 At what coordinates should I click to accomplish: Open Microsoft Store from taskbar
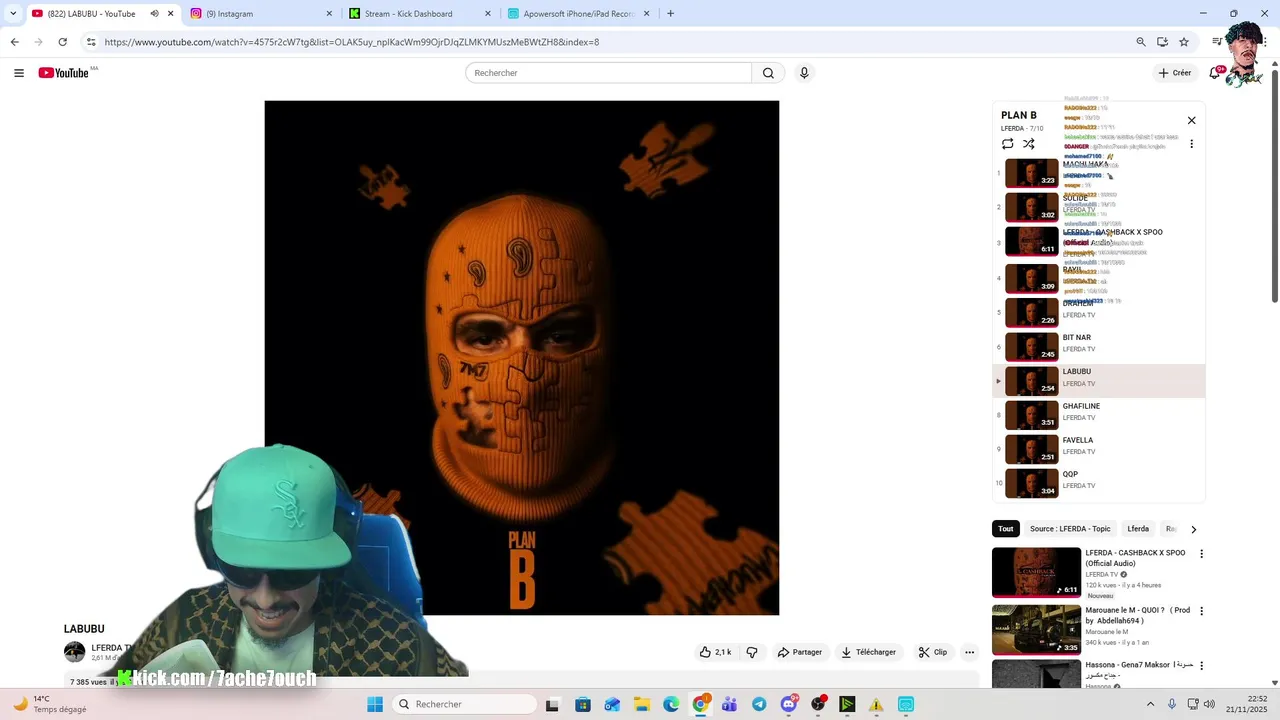point(583,704)
